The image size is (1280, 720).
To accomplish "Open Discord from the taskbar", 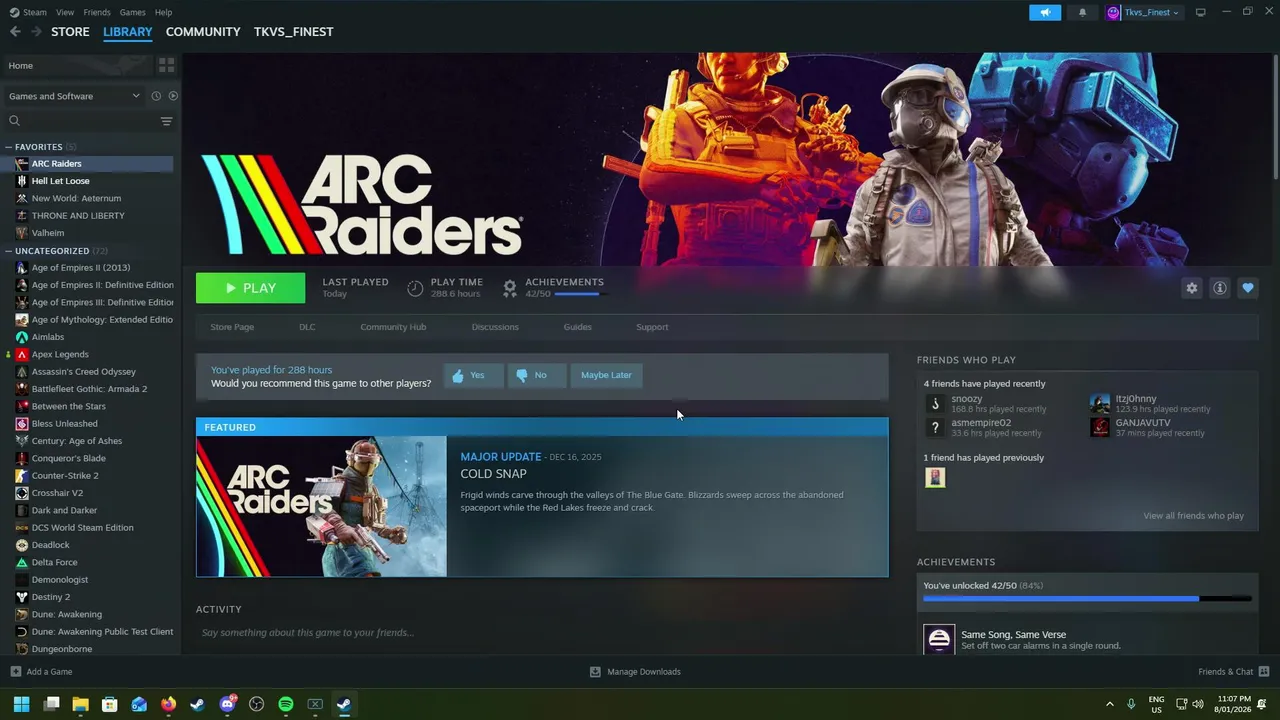I will (x=227, y=704).
